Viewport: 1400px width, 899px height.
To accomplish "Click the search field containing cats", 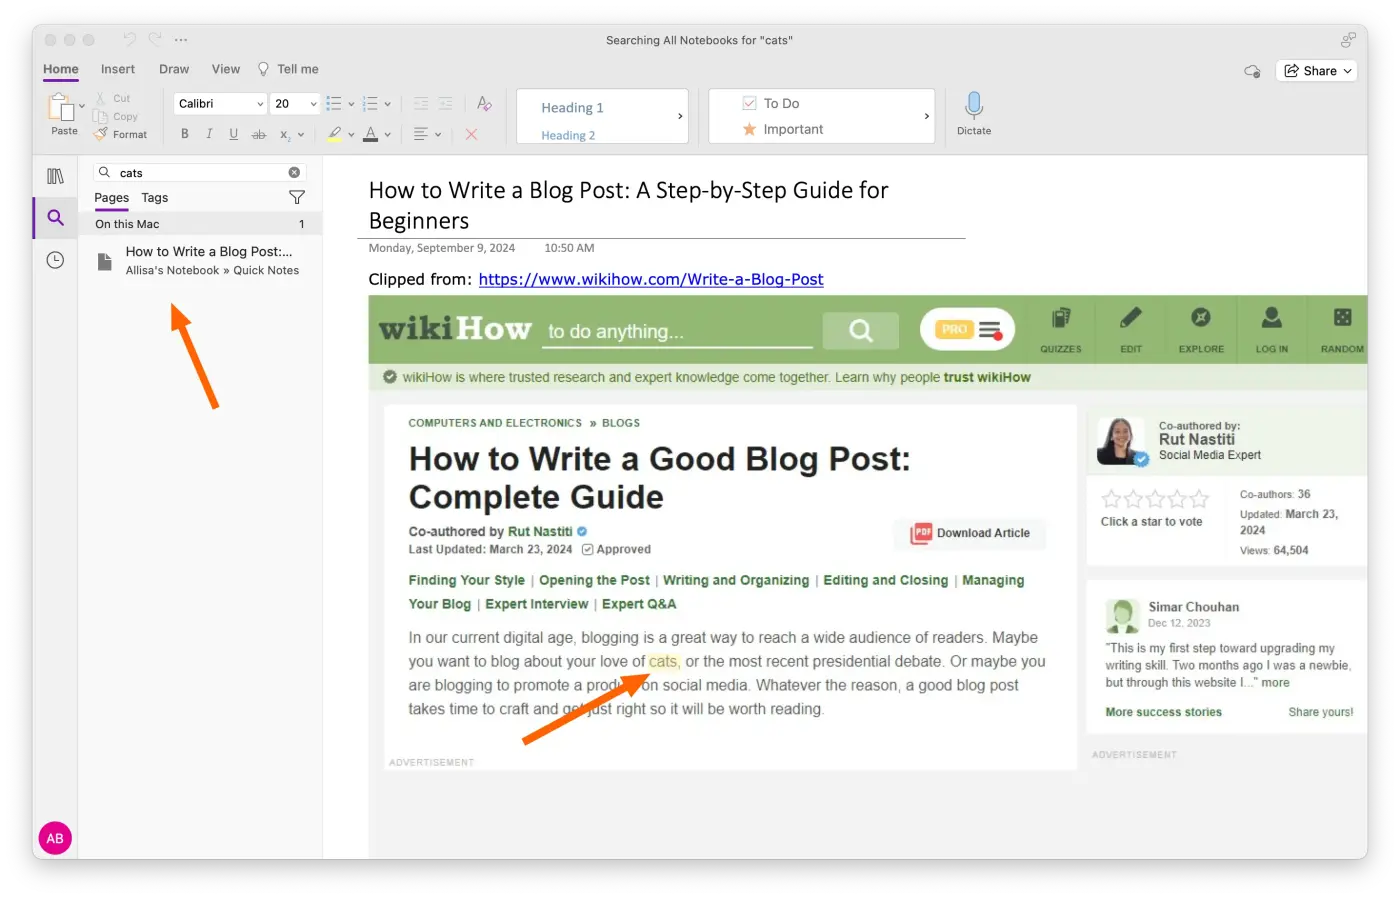I will coord(199,173).
